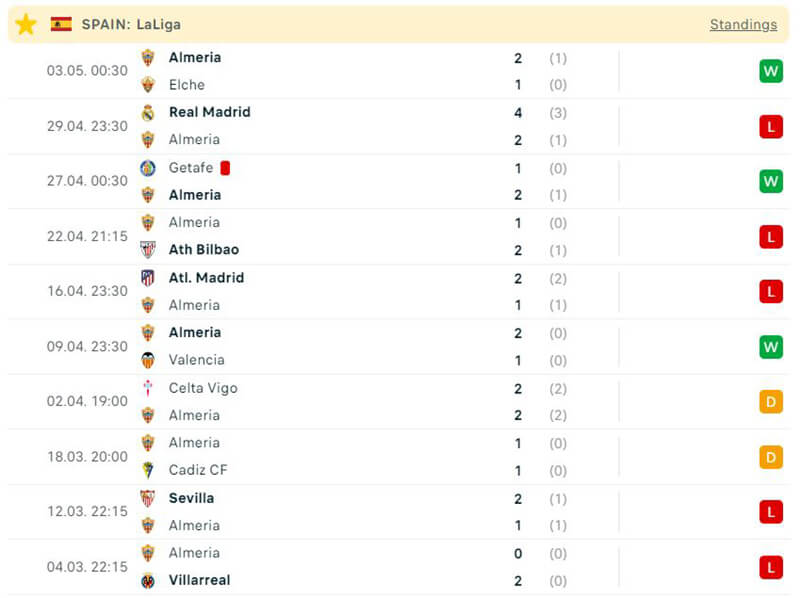Viewport: 800px width, 598px height.
Task: Click the Real Madrid club crest
Action: (x=148, y=113)
